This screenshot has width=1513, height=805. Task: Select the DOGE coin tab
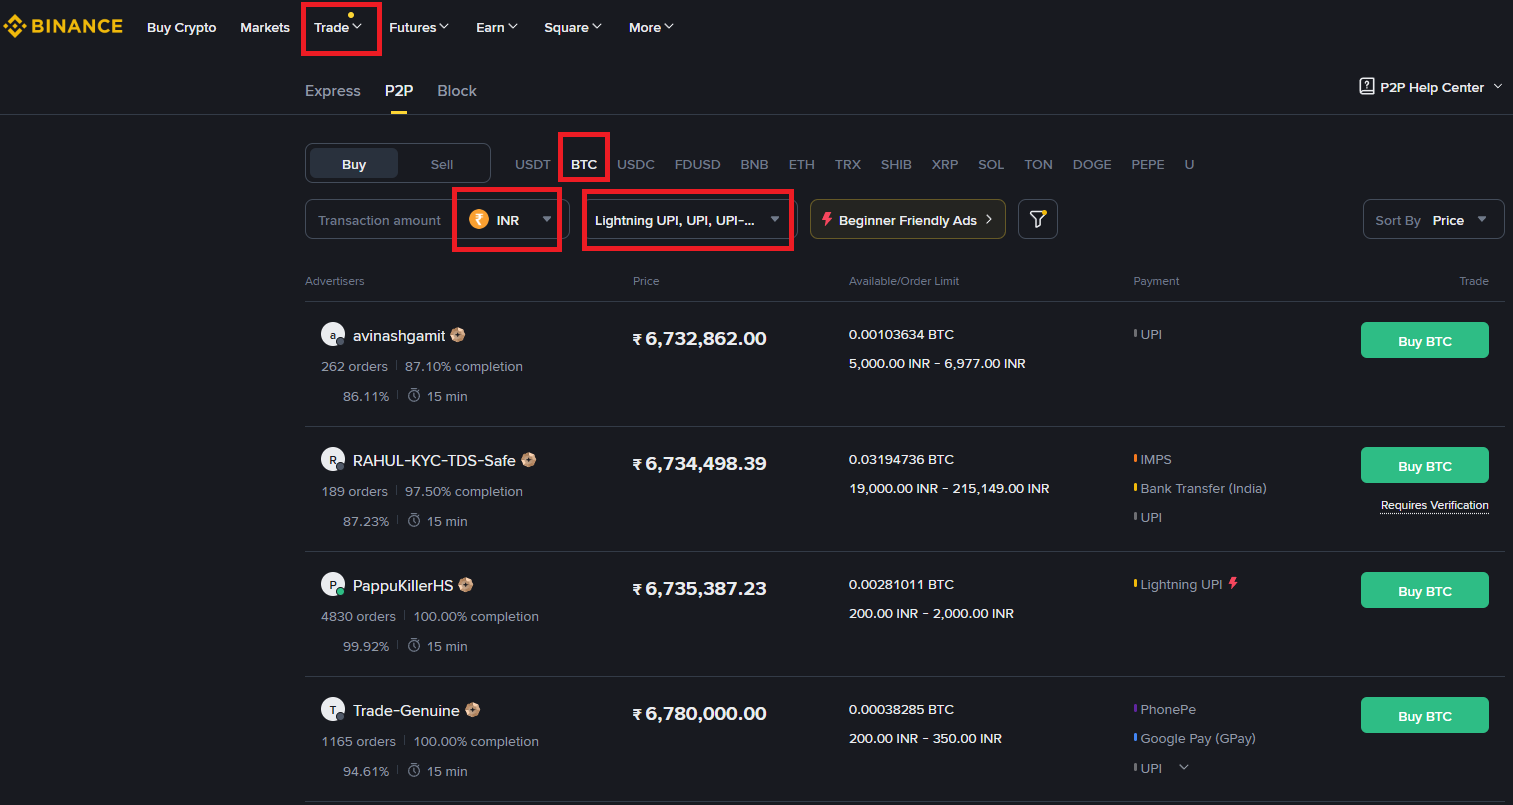pos(1092,164)
